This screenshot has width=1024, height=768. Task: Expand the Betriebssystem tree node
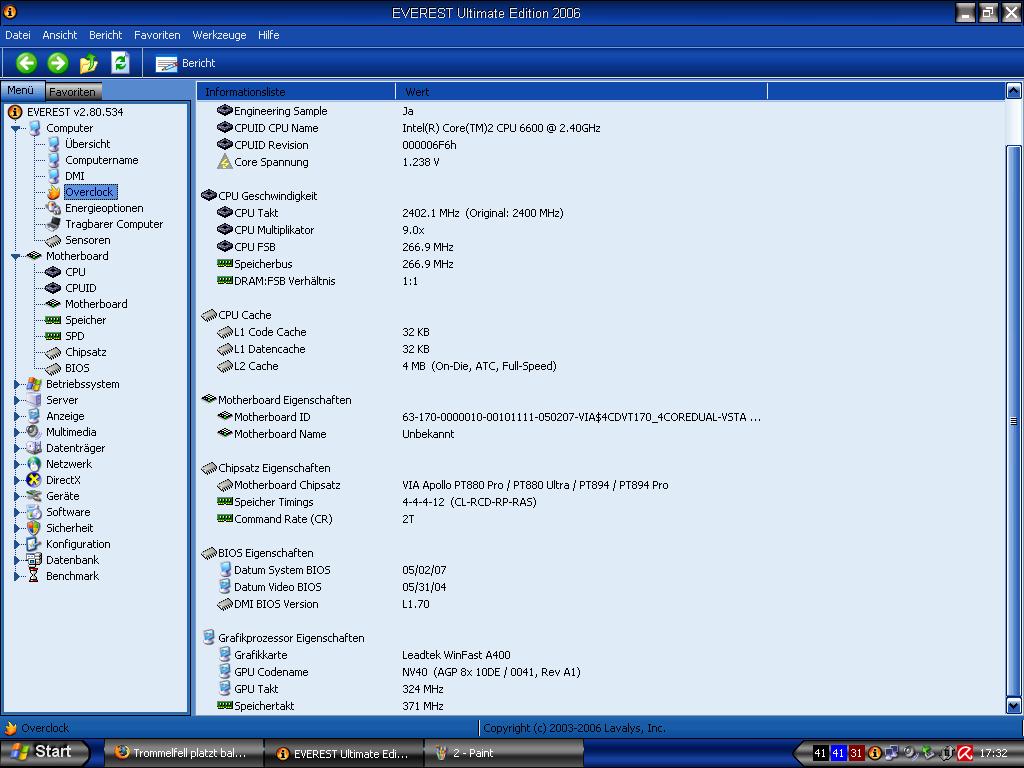[x=16, y=385]
